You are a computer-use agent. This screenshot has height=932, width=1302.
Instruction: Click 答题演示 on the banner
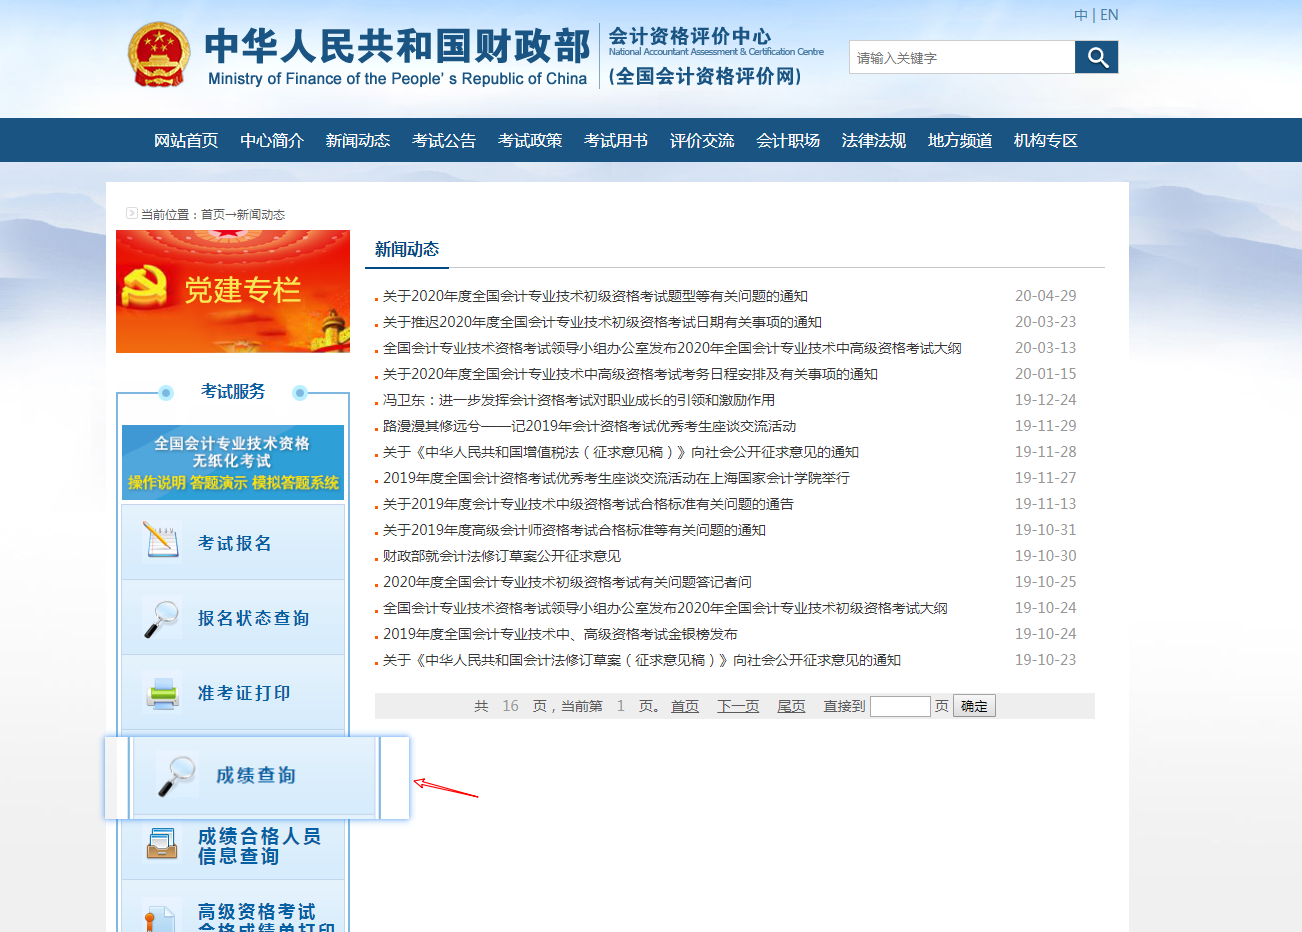[218, 482]
